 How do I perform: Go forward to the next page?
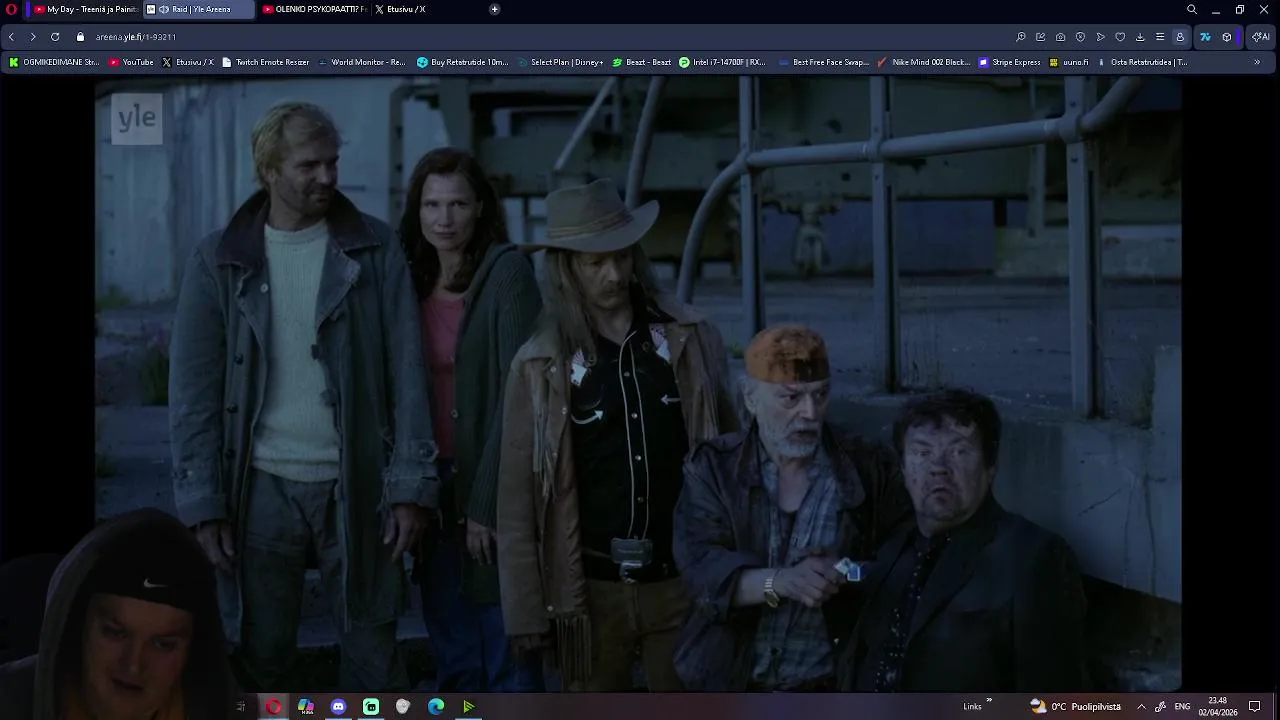pos(33,37)
